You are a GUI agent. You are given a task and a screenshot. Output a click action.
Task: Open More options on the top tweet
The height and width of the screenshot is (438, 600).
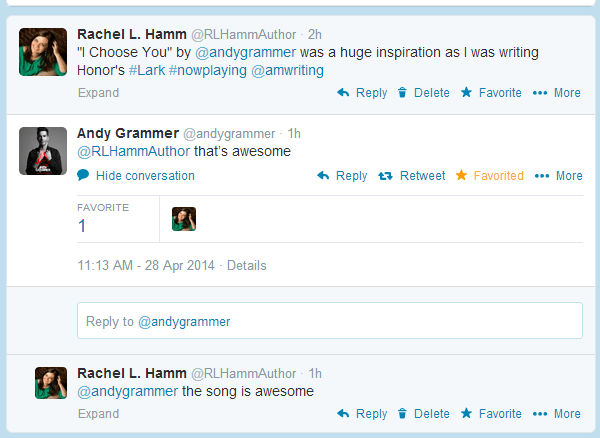pos(556,93)
